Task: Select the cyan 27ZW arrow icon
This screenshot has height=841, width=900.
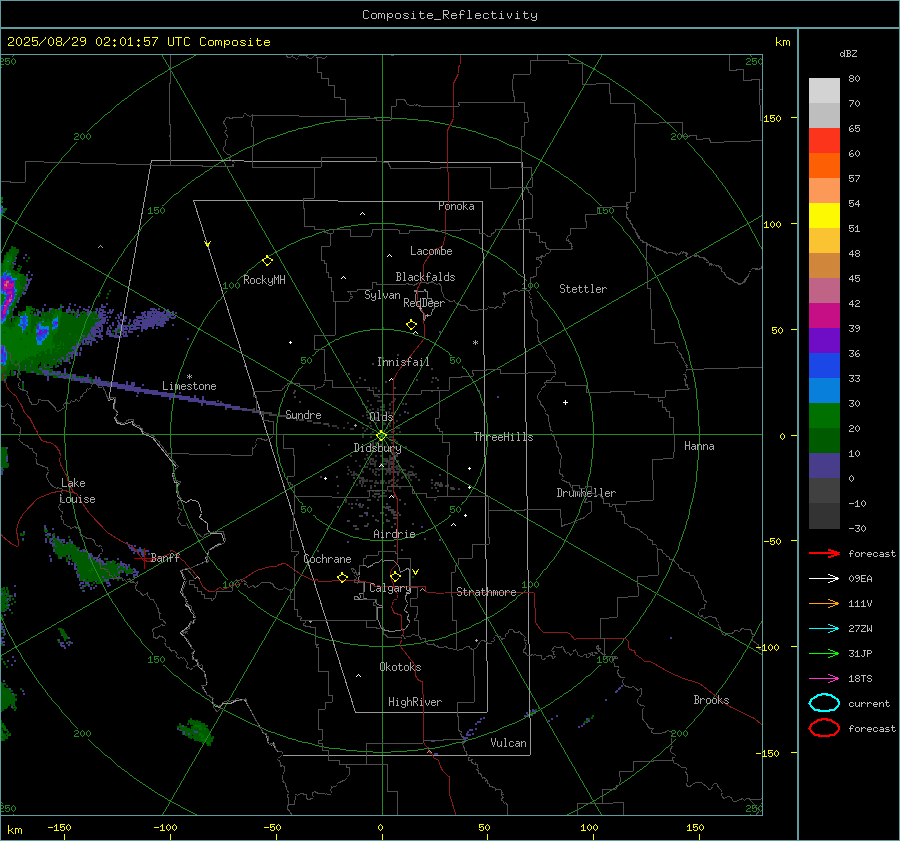Action: coord(824,629)
